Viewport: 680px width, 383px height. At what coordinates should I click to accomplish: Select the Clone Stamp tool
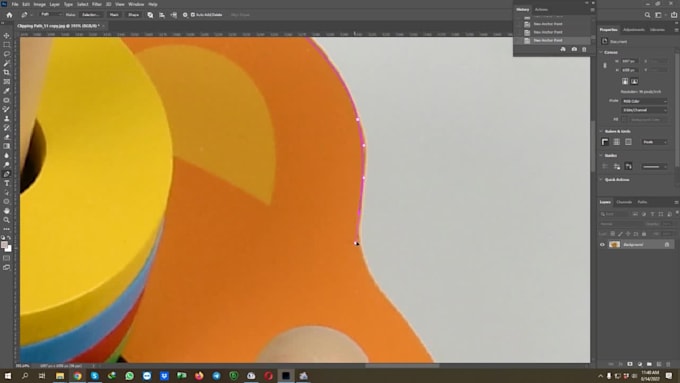click(7, 118)
